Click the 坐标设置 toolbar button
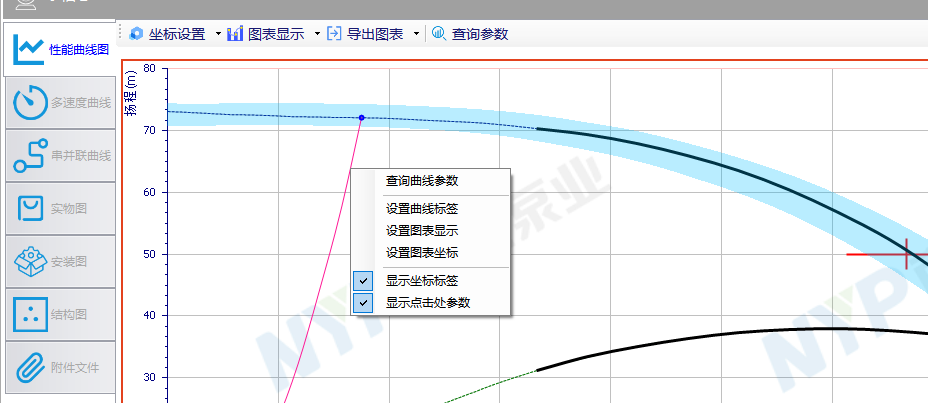This screenshot has height=403, width=928. click(x=167, y=34)
